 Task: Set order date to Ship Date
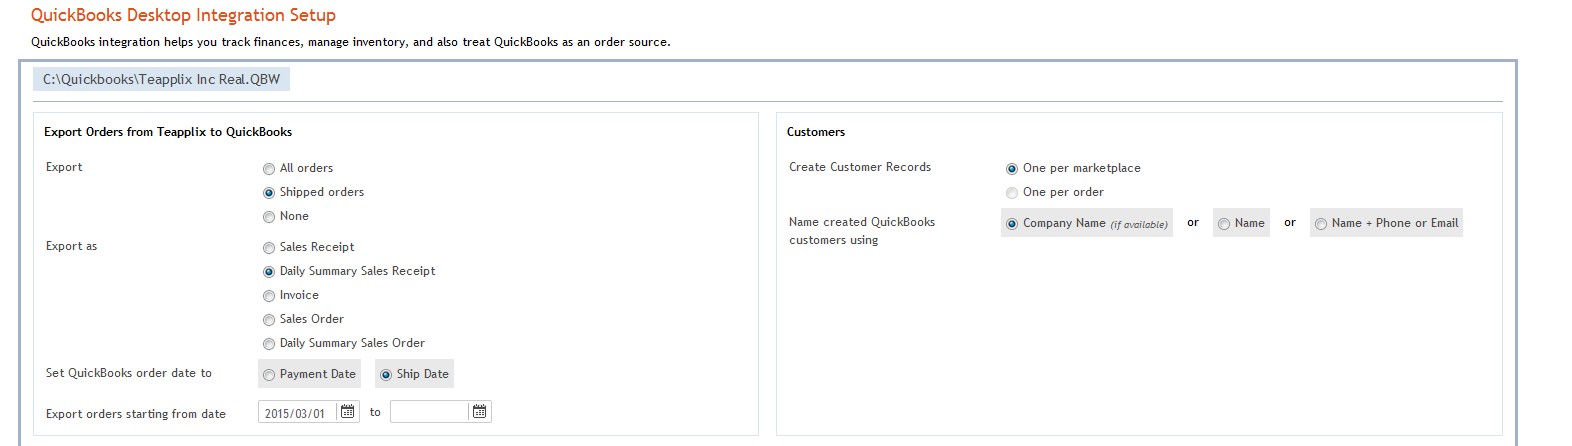(x=386, y=375)
